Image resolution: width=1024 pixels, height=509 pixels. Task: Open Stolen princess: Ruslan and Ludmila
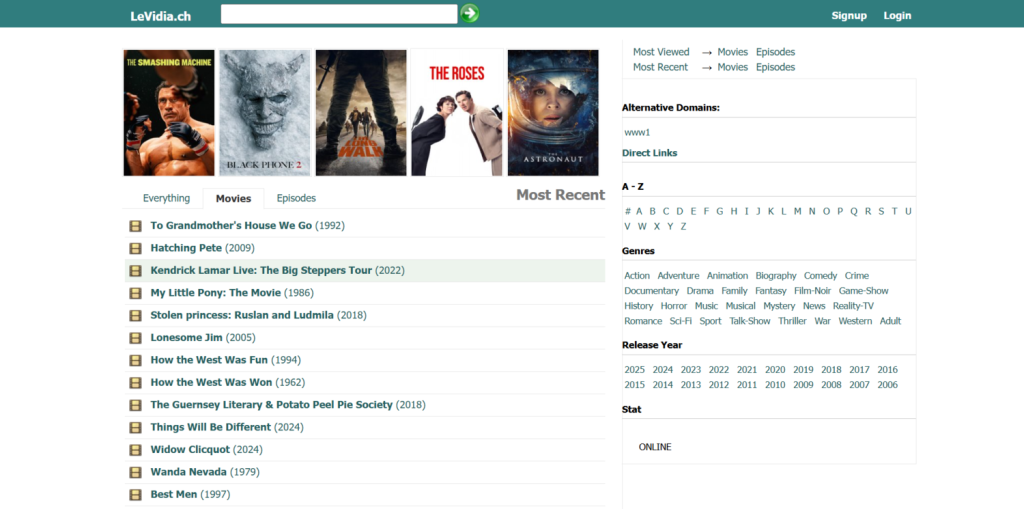[242, 315]
